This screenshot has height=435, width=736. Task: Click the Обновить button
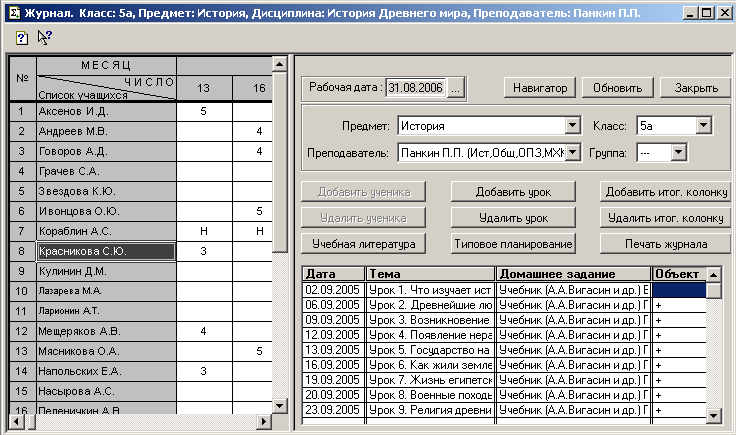point(617,88)
